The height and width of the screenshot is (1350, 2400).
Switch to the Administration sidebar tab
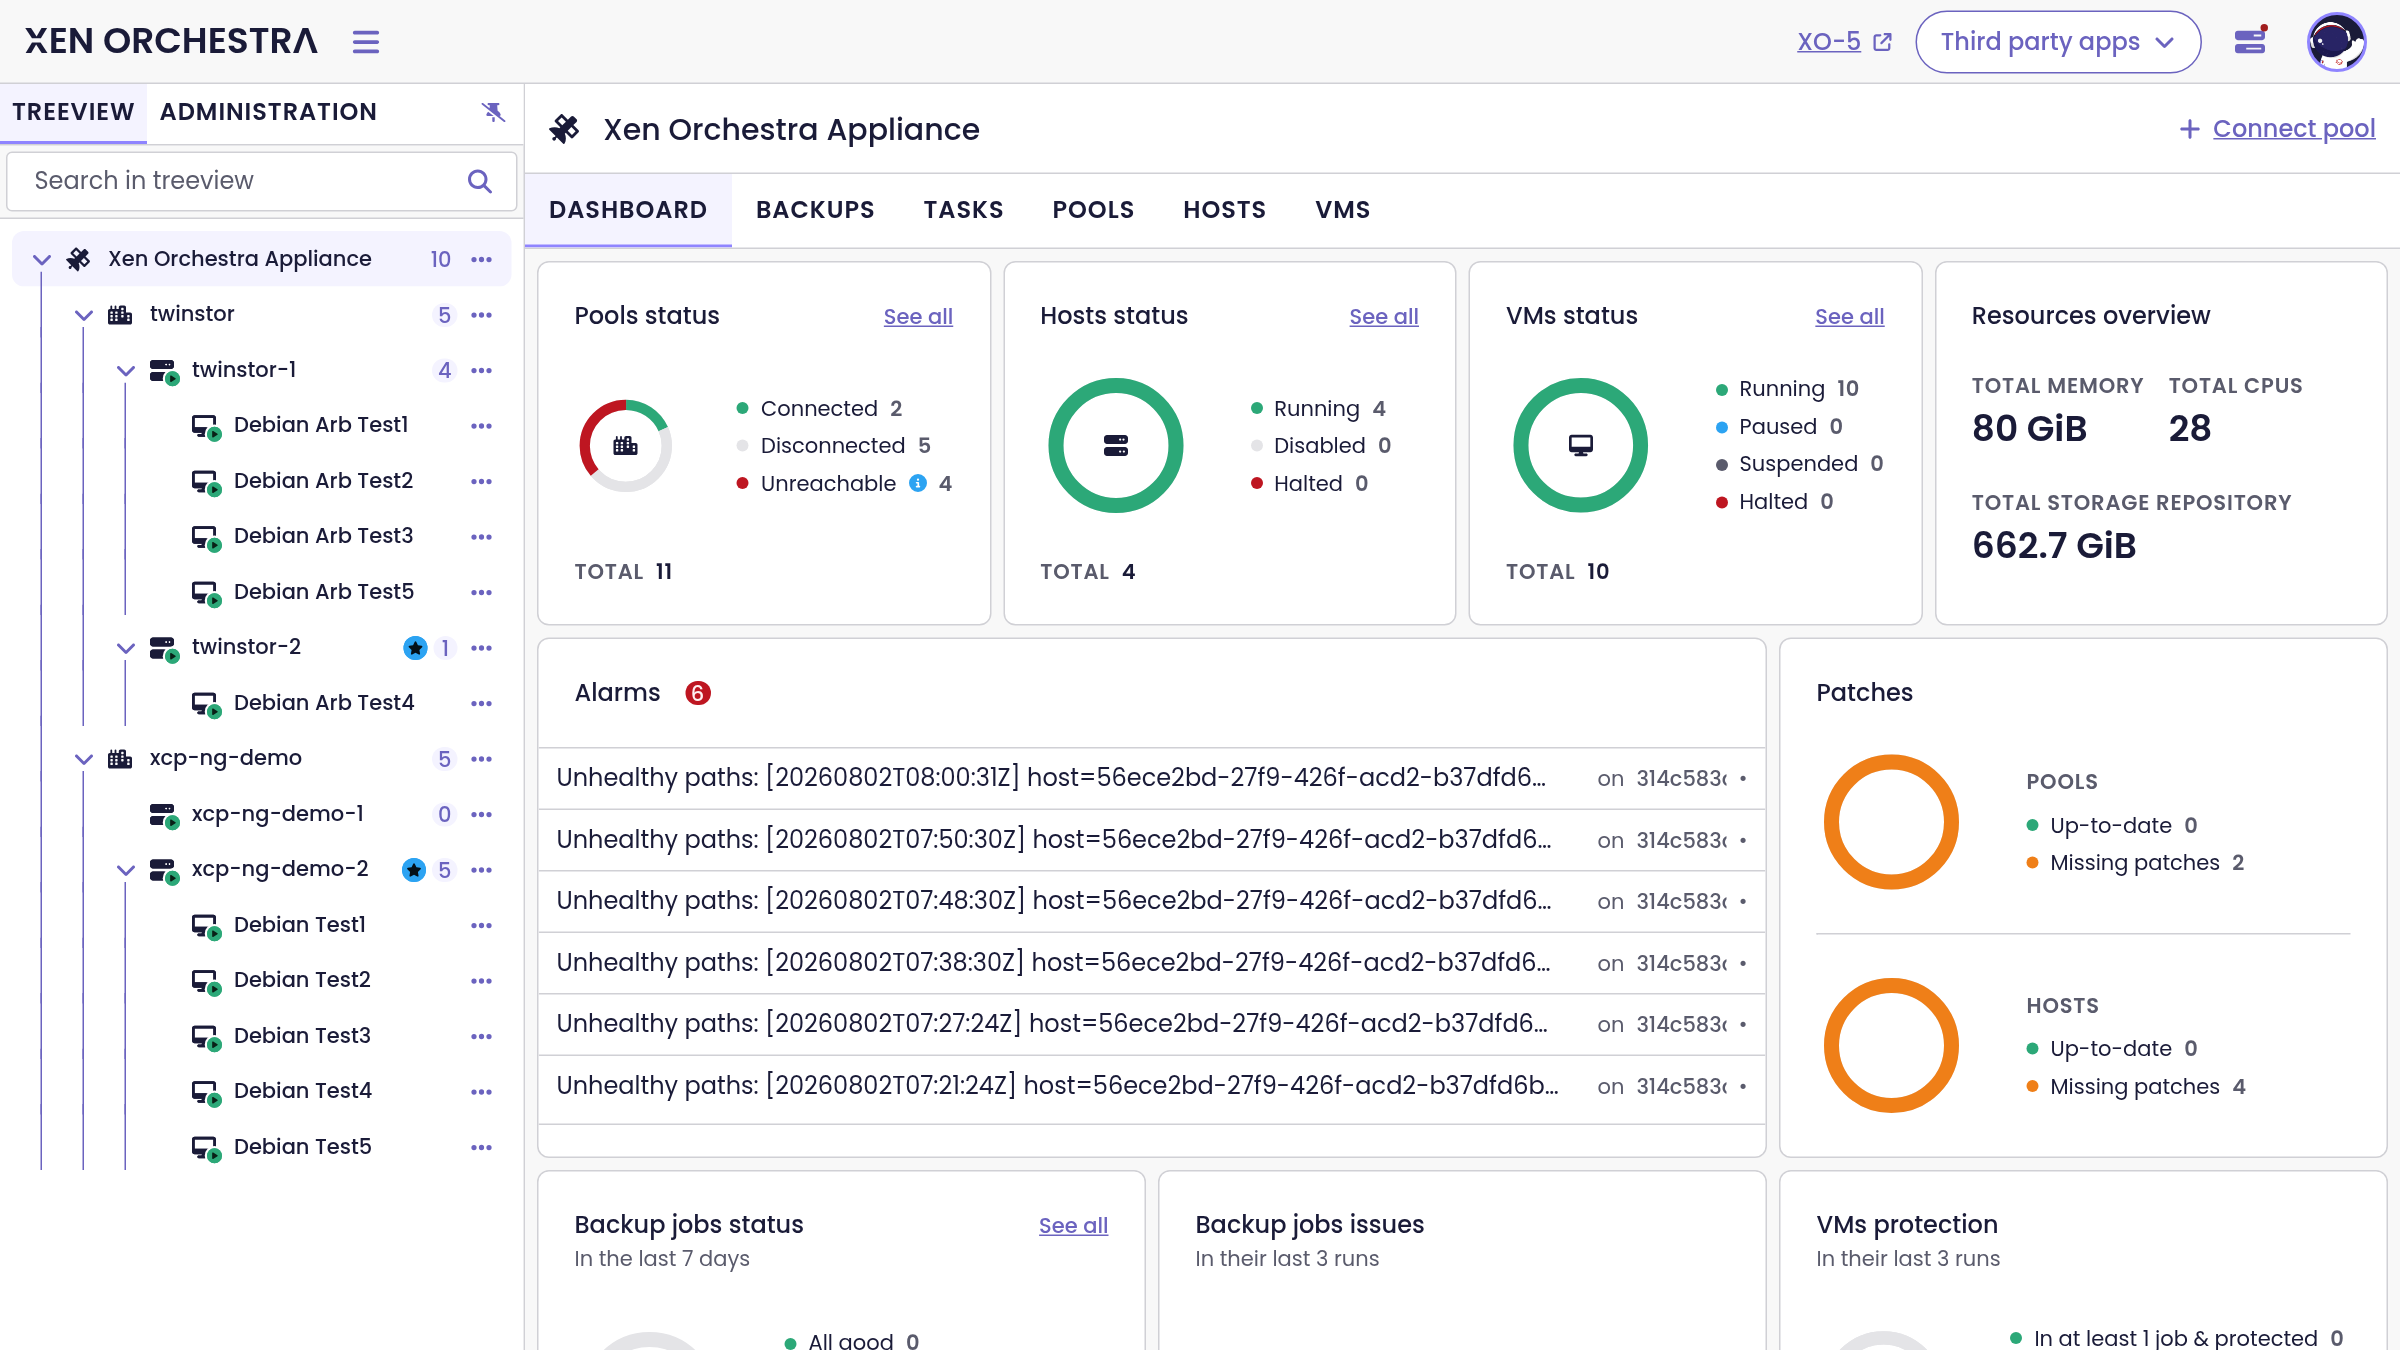tap(268, 112)
